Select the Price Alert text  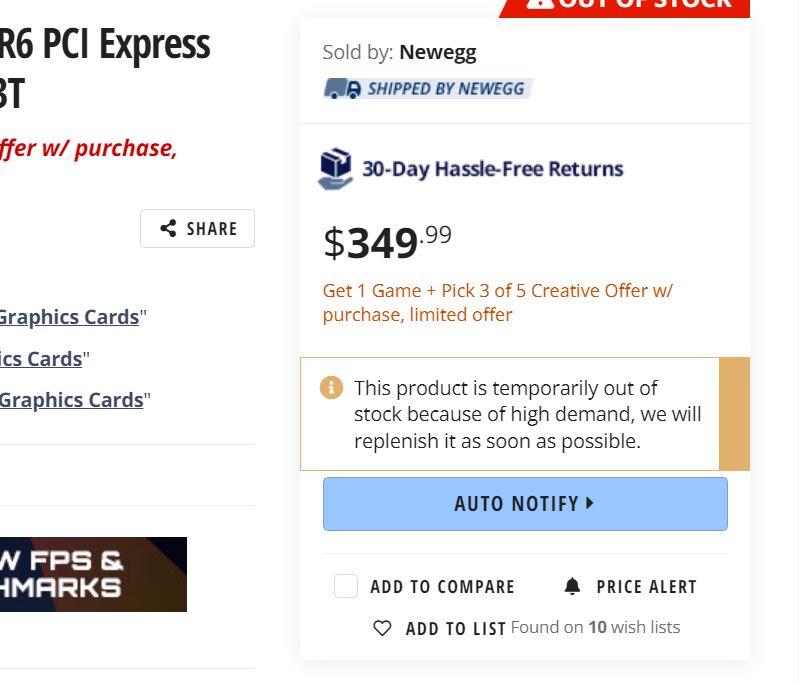647,587
